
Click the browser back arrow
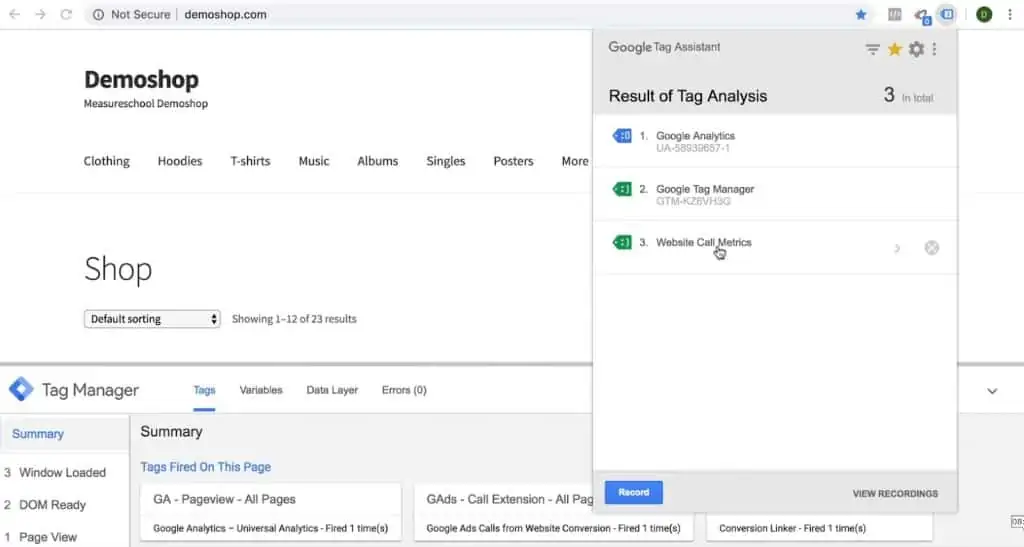pyautogui.click(x=14, y=14)
